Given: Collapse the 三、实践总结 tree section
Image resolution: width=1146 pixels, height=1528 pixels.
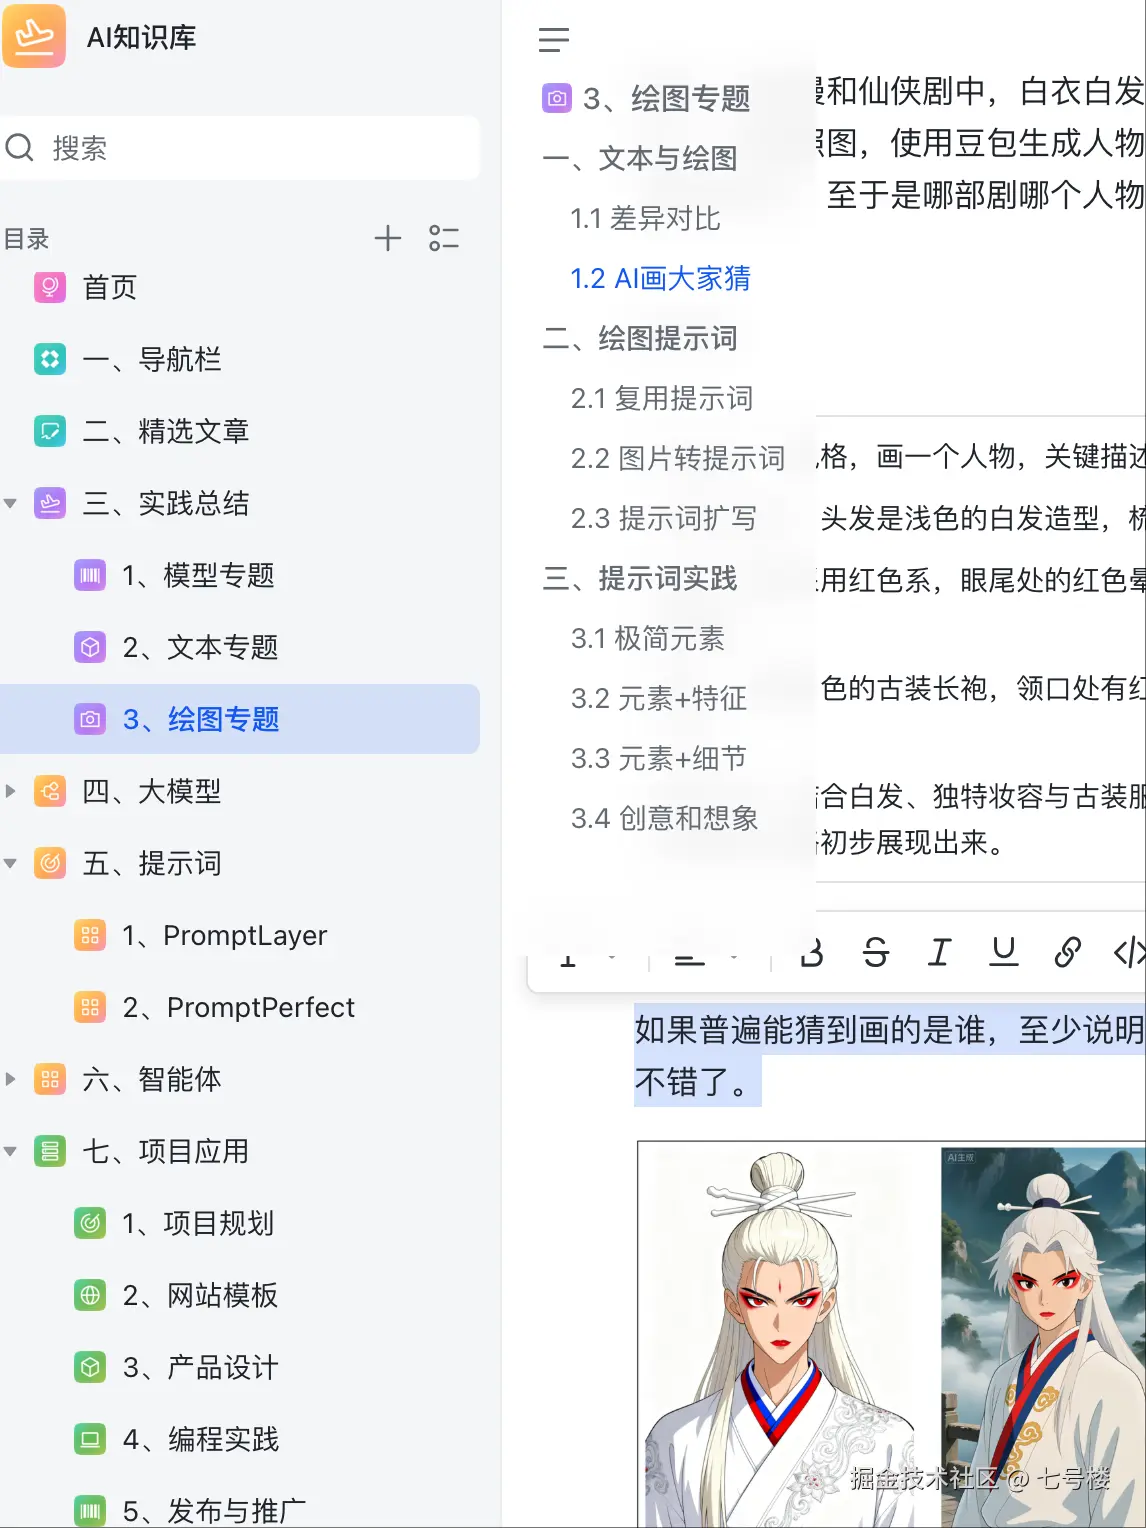Looking at the screenshot, I should [x=10, y=503].
